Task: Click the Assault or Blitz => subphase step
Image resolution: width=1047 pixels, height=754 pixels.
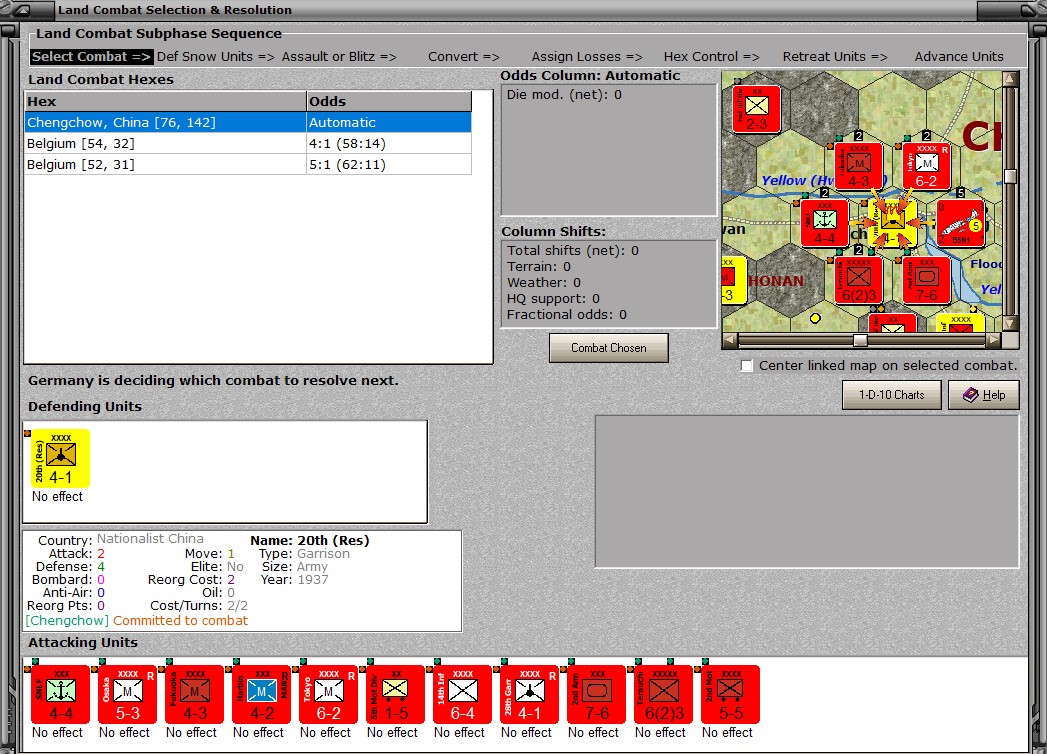Action: (x=339, y=57)
